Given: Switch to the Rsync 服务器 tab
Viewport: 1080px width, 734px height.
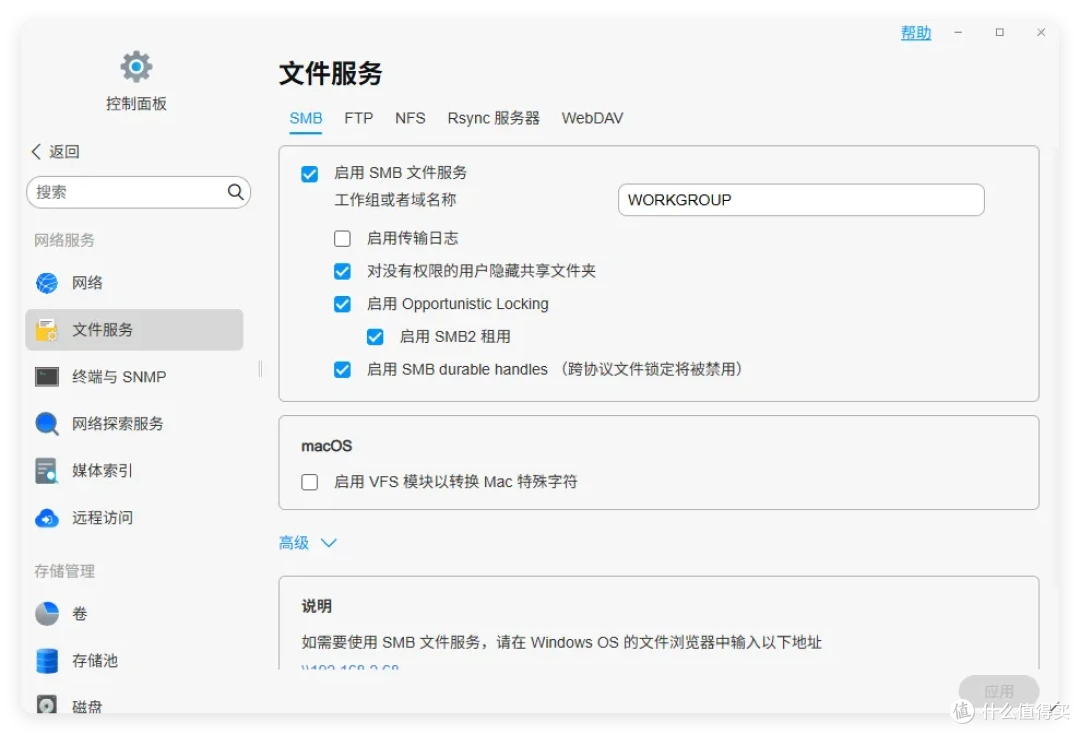Looking at the screenshot, I should pos(493,118).
